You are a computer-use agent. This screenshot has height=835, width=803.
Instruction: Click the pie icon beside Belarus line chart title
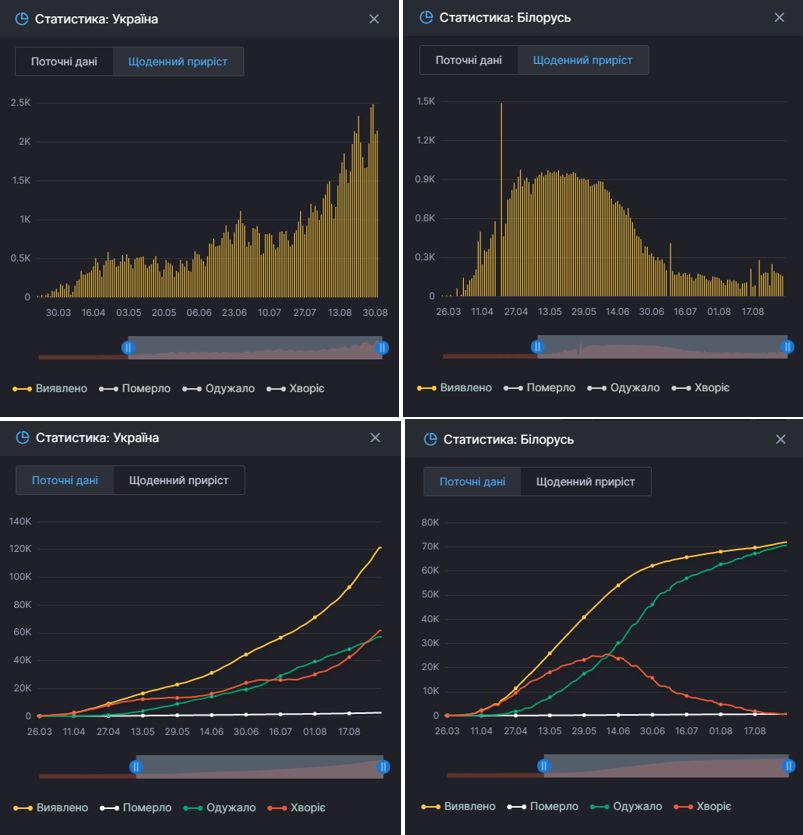click(430, 439)
